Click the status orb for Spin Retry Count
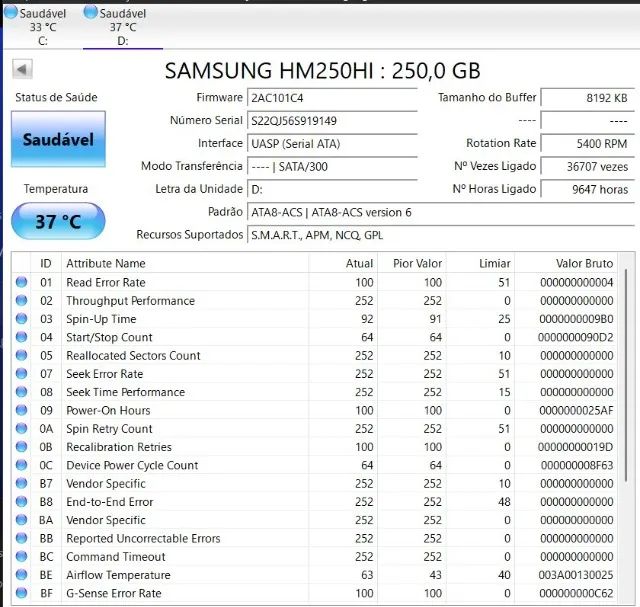Screen dimensions: 640x607 (x=21, y=428)
